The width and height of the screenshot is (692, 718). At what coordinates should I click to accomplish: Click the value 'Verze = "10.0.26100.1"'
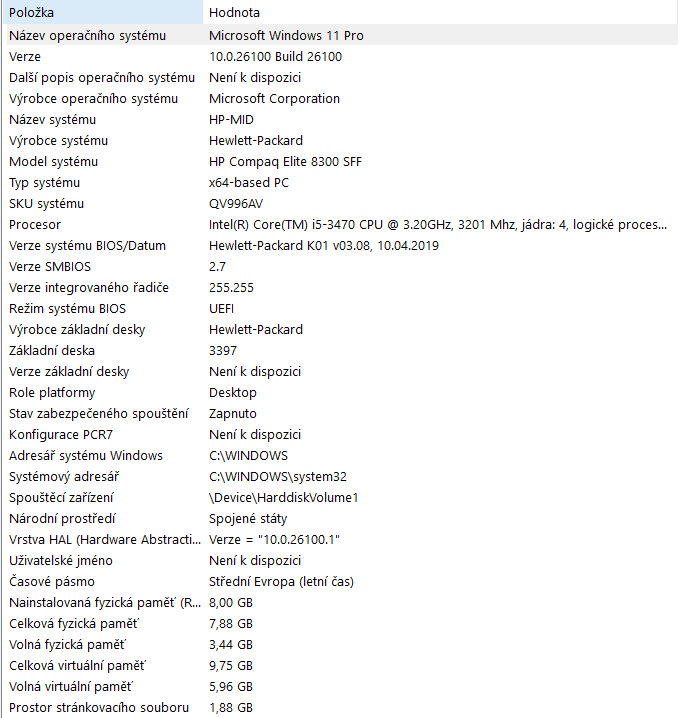274,540
